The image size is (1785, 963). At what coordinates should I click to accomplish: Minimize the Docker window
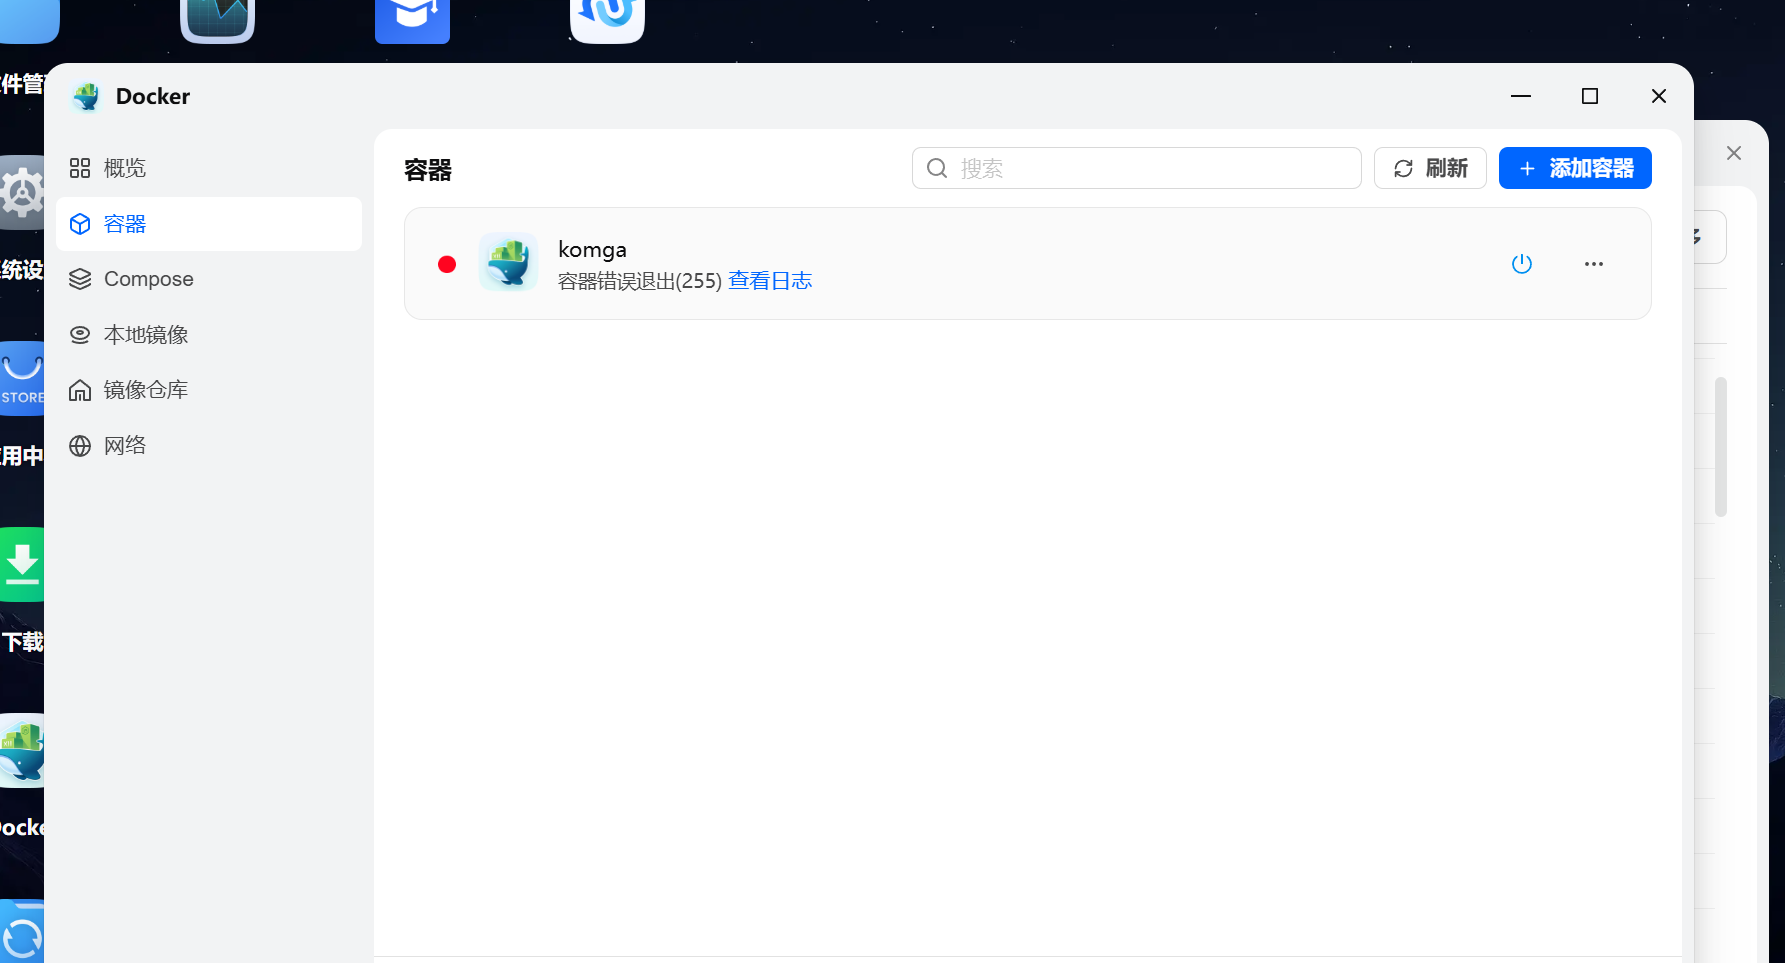click(1521, 96)
